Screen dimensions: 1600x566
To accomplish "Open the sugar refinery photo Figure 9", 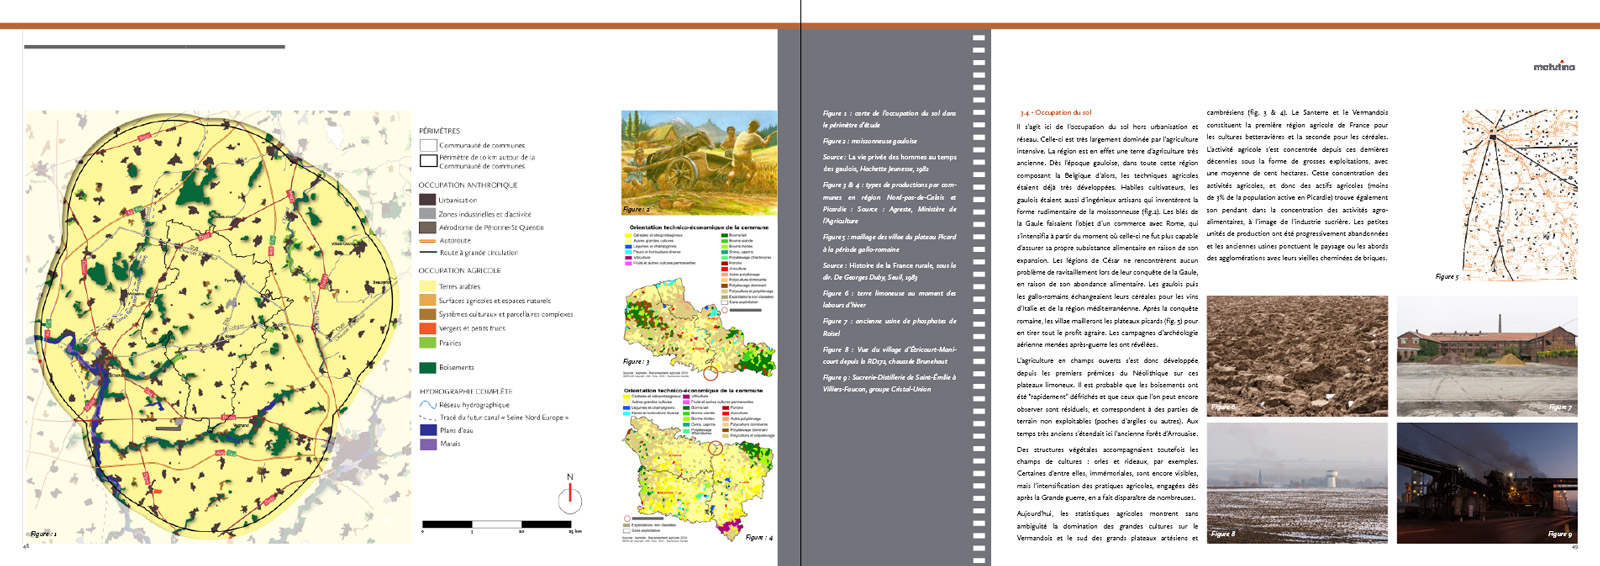I will 1487,483.
